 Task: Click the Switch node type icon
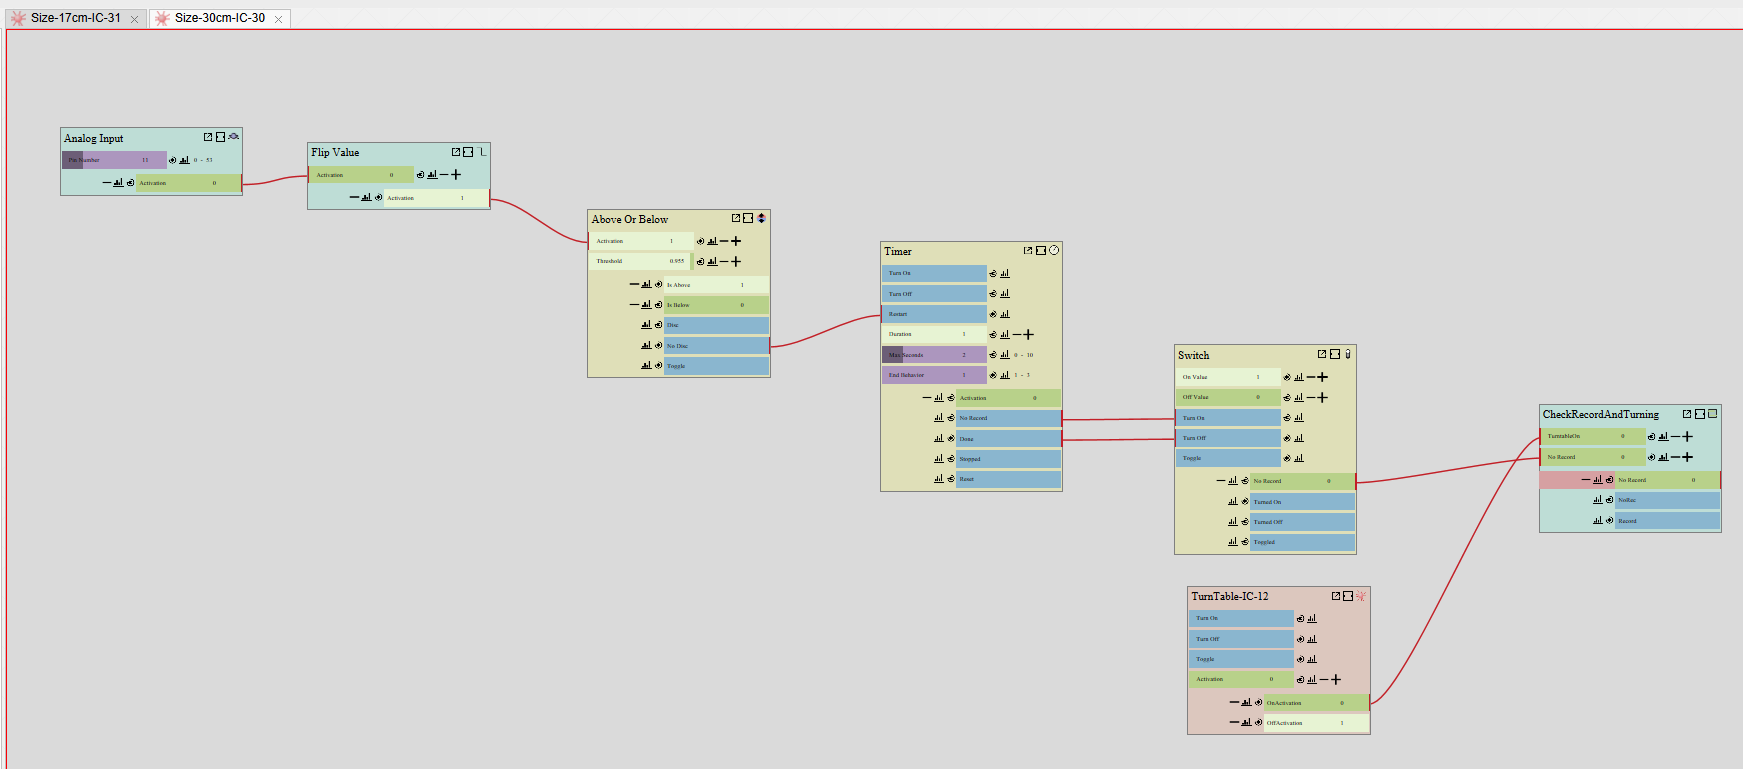click(x=1348, y=354)
